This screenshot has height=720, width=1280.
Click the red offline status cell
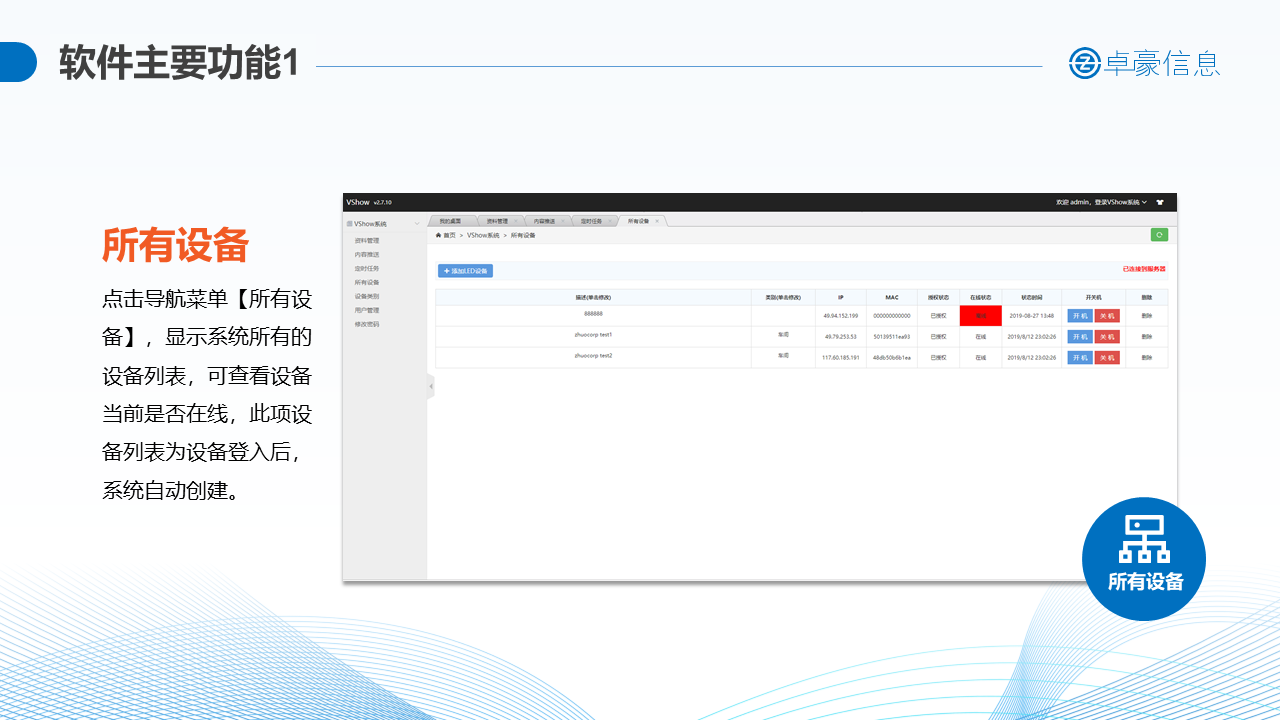(980, 316)
